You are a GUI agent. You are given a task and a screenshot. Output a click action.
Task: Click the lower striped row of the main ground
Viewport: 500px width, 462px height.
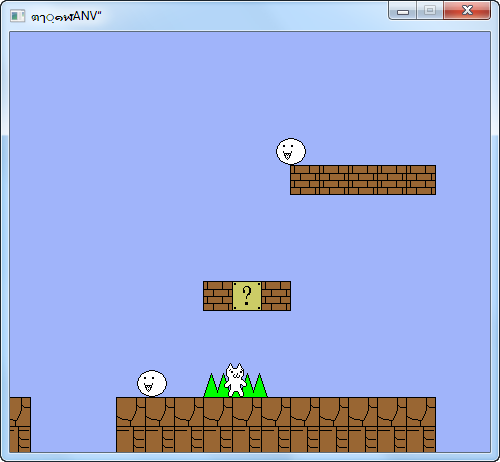click(x=276, y=439)
